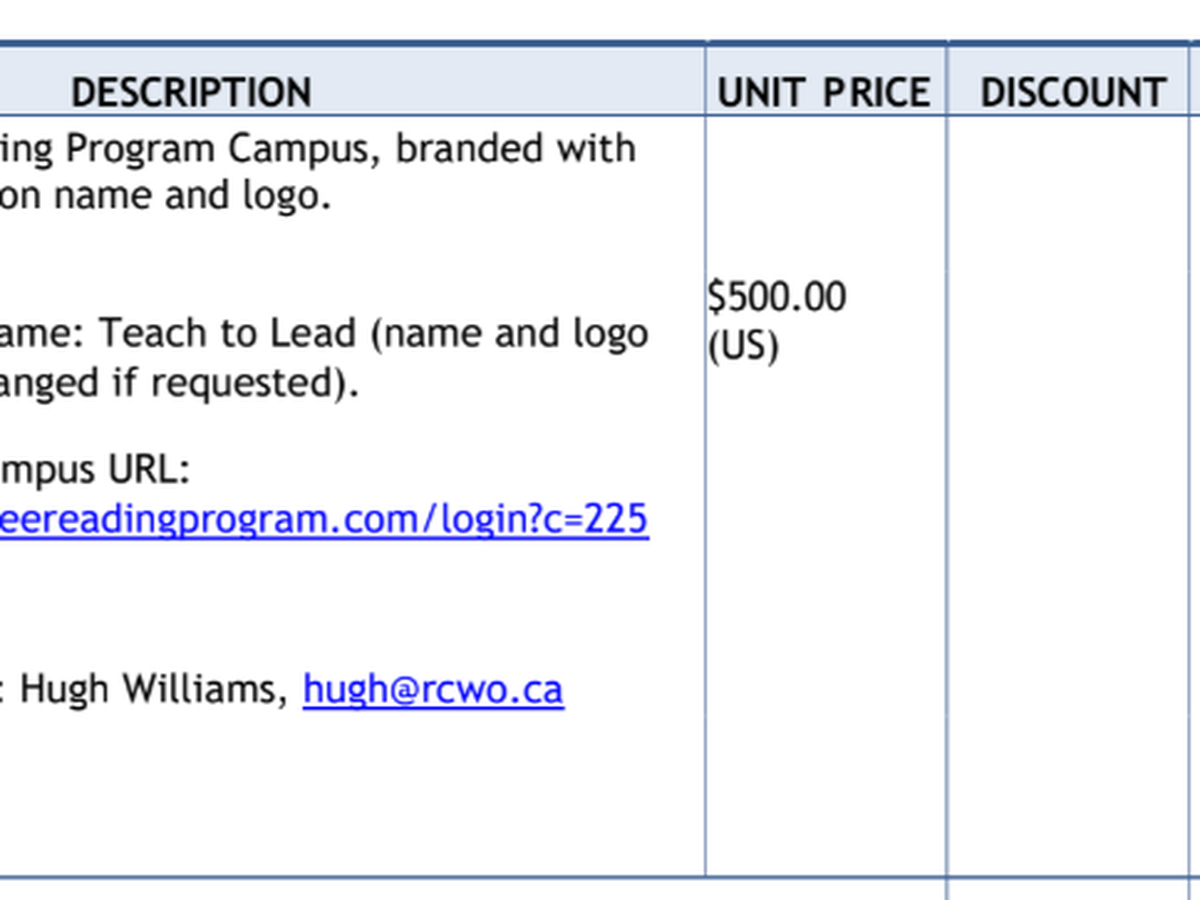Viewport: 1200px width, 900px height.
Task: Click the (US) currency text
Action: (742, 345)
